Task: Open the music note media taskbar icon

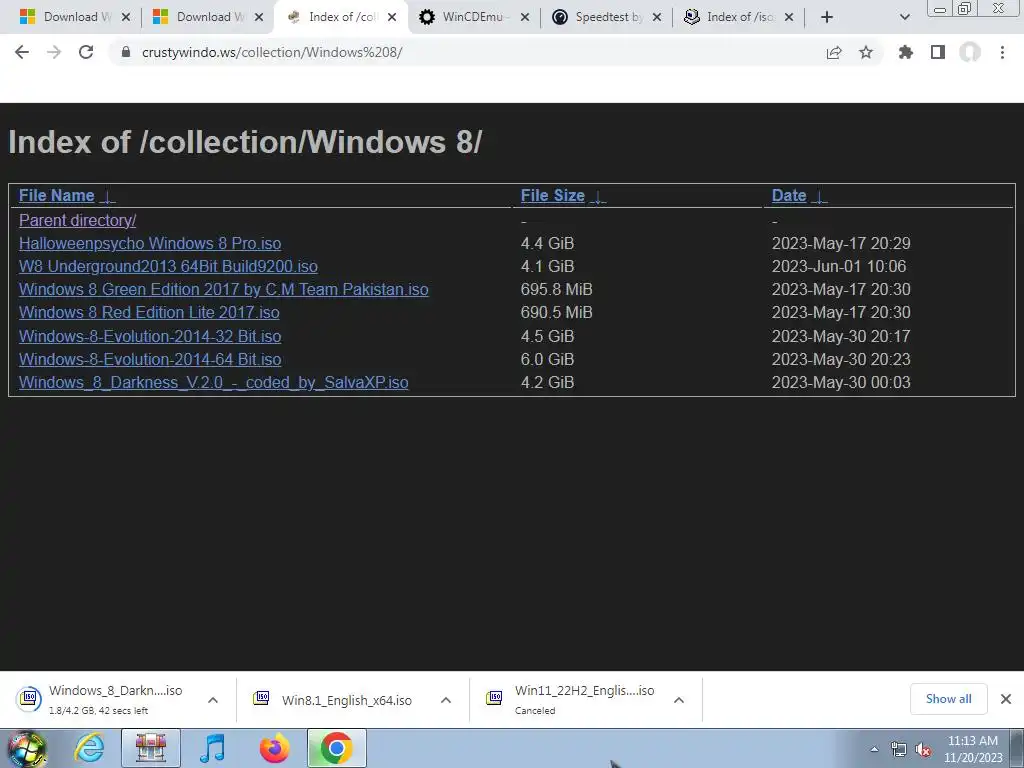Action: coord(212,748)
